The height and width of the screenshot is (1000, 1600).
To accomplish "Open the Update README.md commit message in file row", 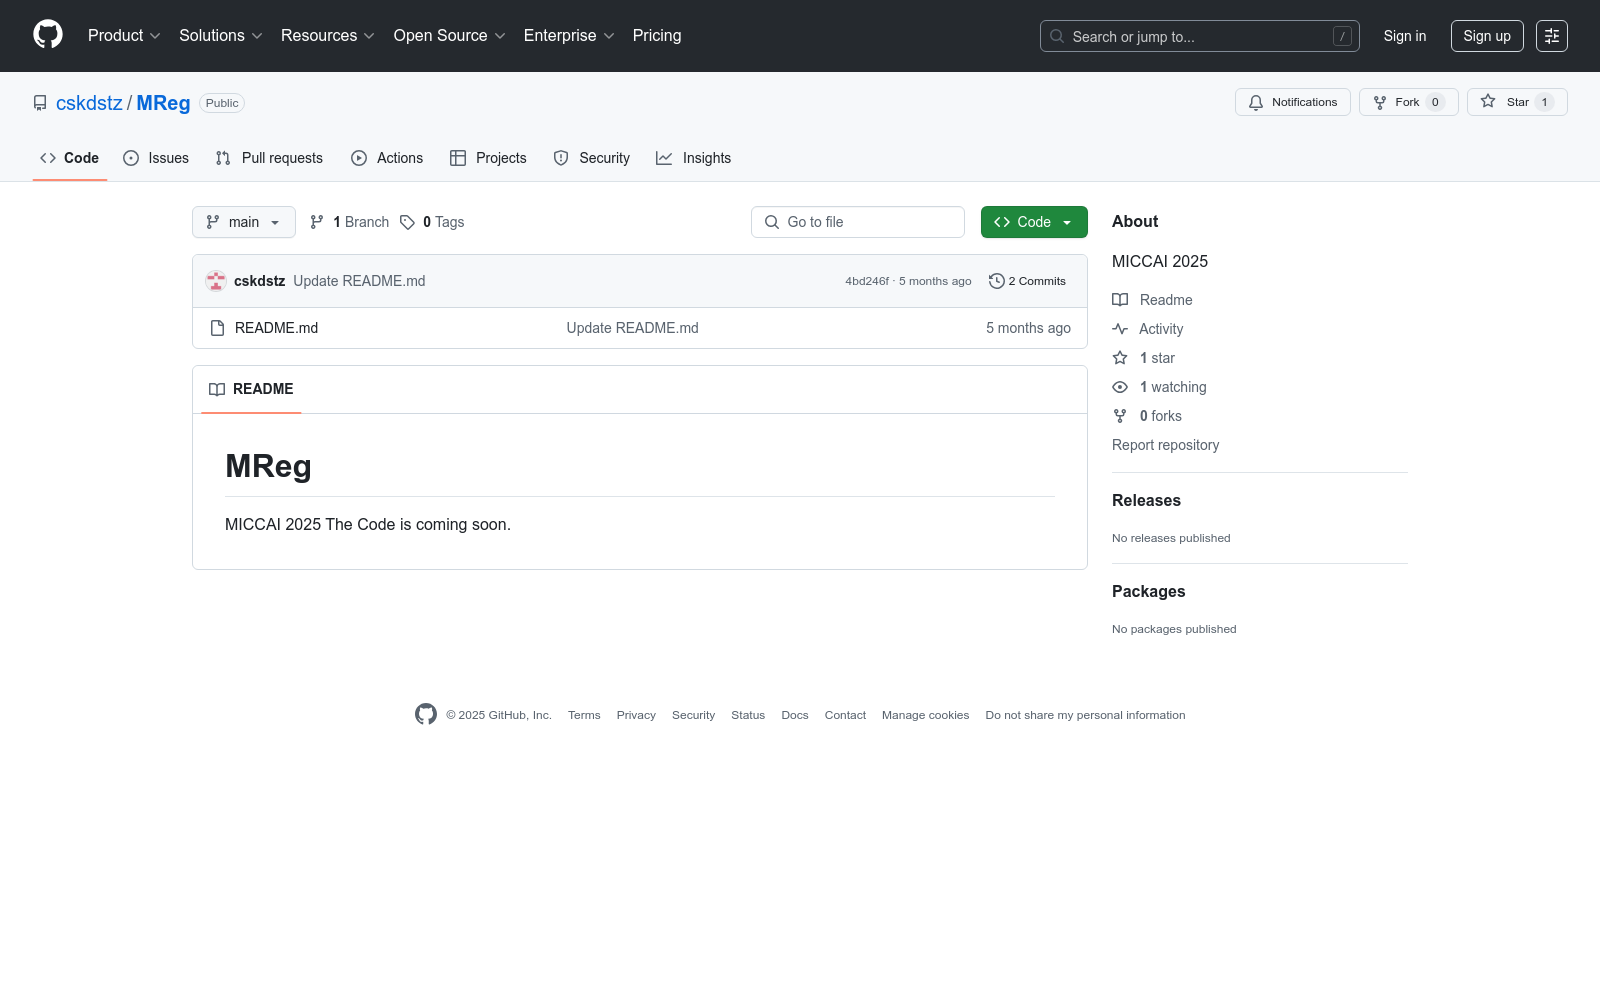I will click(x=632, y=328).
